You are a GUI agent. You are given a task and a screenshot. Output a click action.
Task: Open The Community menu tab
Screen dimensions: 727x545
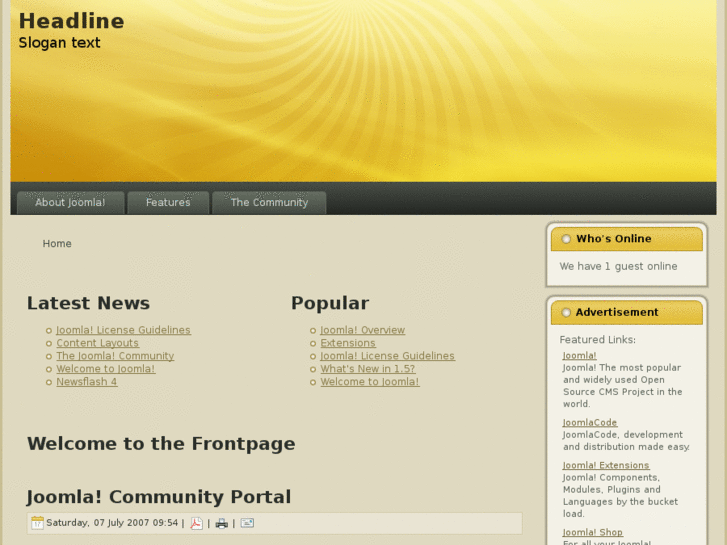(x=269, y=203)
